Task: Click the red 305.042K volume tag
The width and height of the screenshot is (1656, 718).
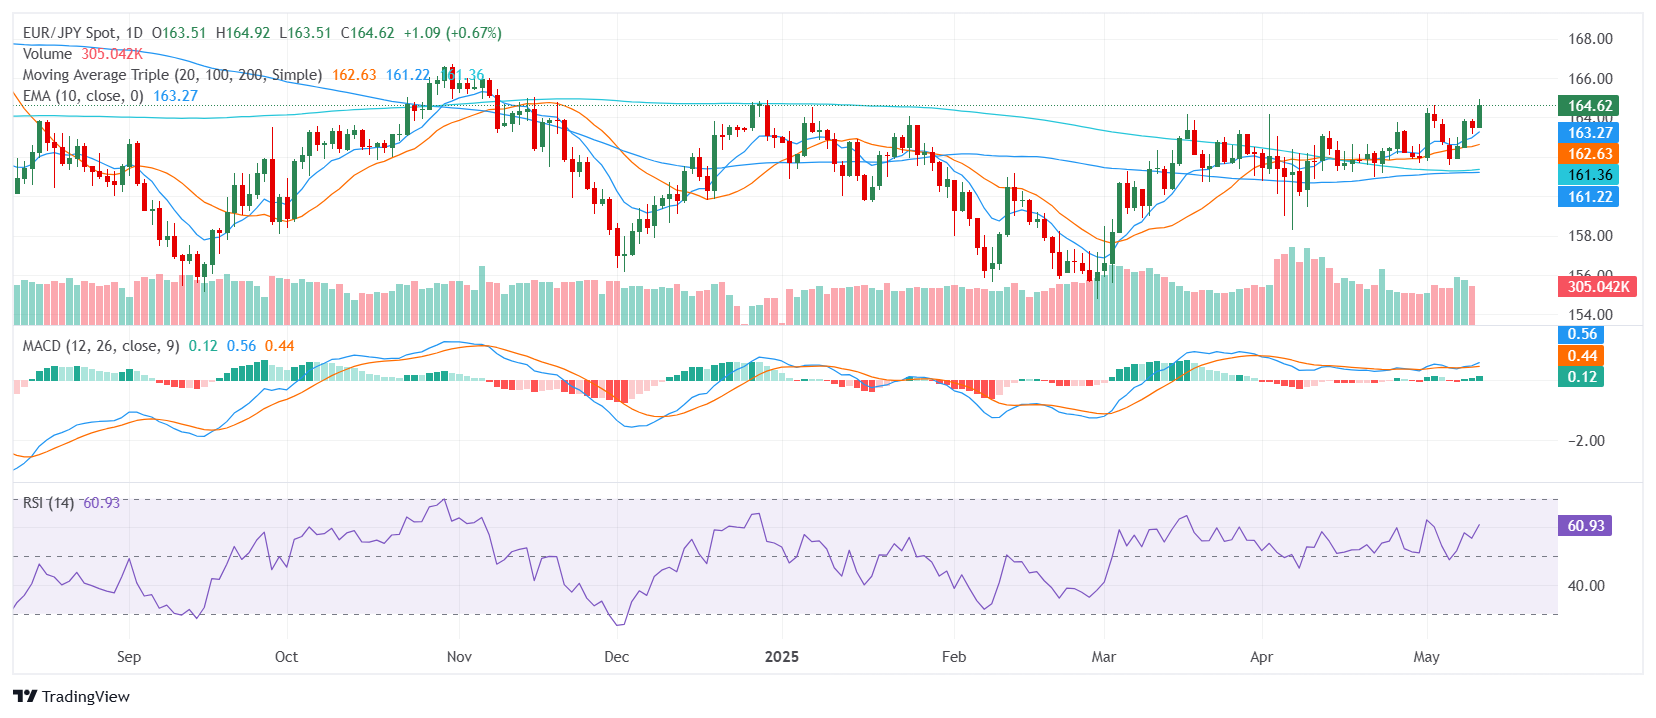Action: click(x=1597, y=287)
